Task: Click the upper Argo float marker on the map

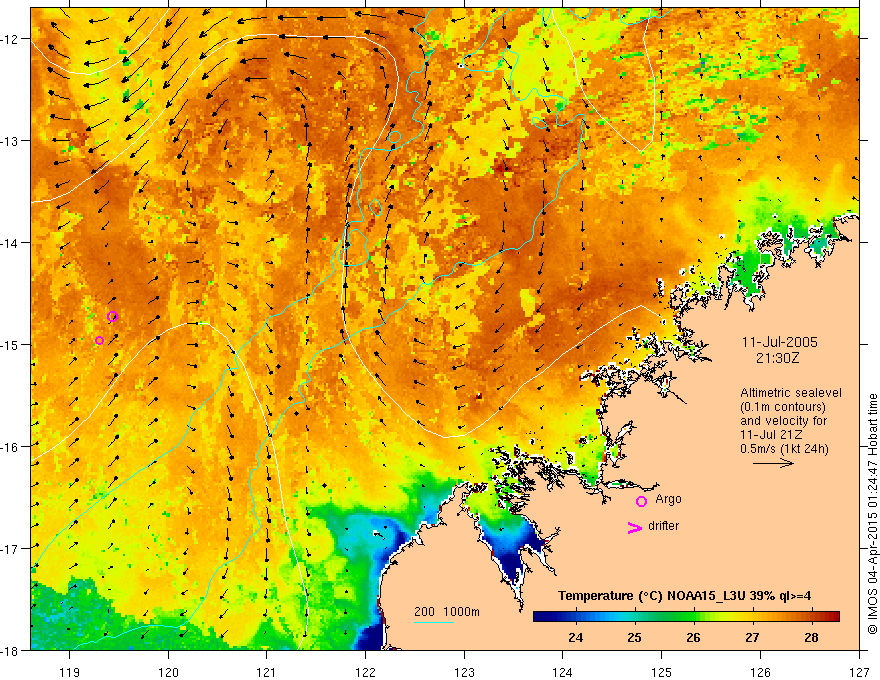Action: [112, 316]
